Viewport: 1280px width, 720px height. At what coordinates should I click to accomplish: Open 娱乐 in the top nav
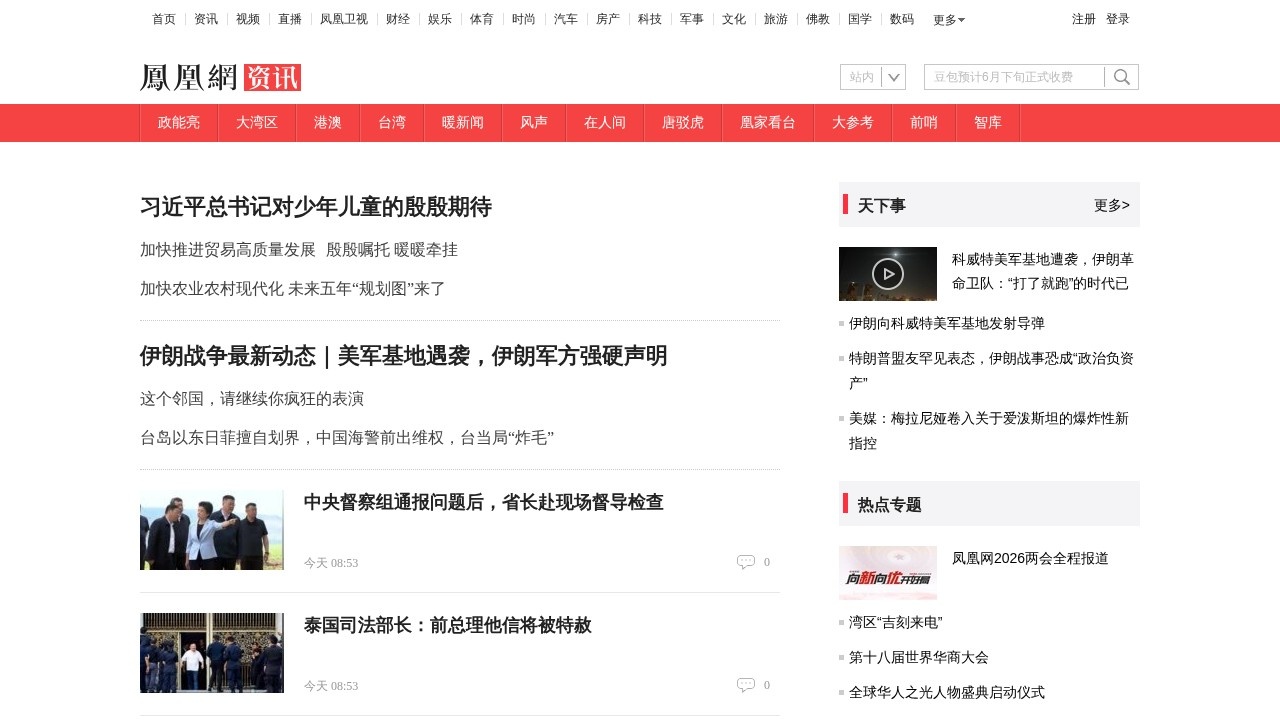tap(440, 19)
